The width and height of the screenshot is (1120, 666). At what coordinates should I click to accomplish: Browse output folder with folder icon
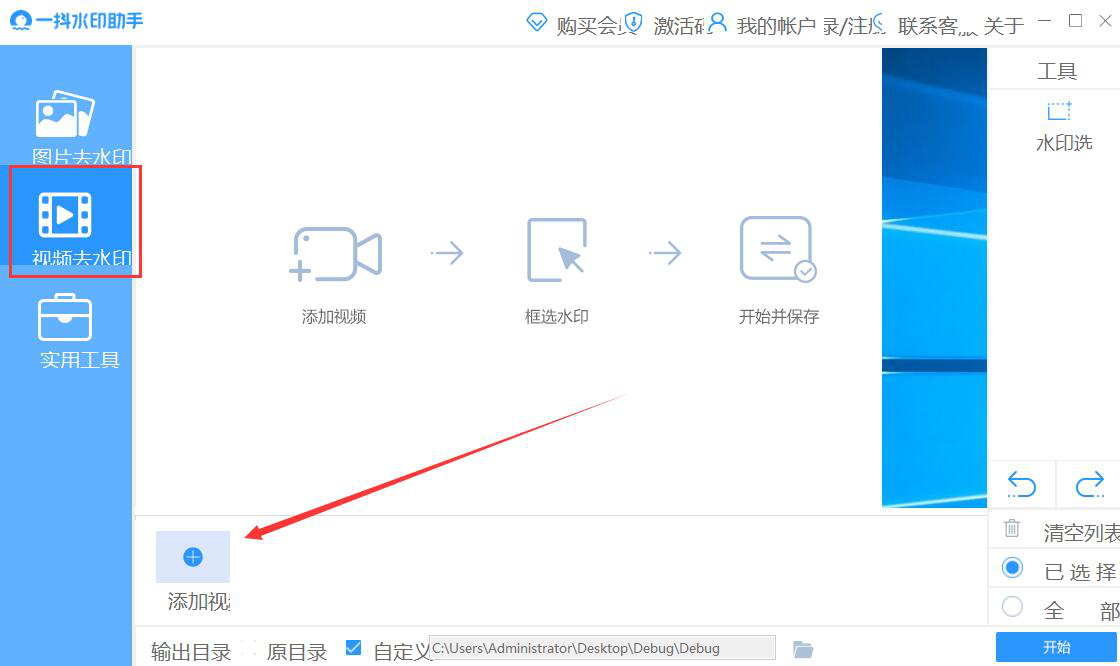(803, 649)
